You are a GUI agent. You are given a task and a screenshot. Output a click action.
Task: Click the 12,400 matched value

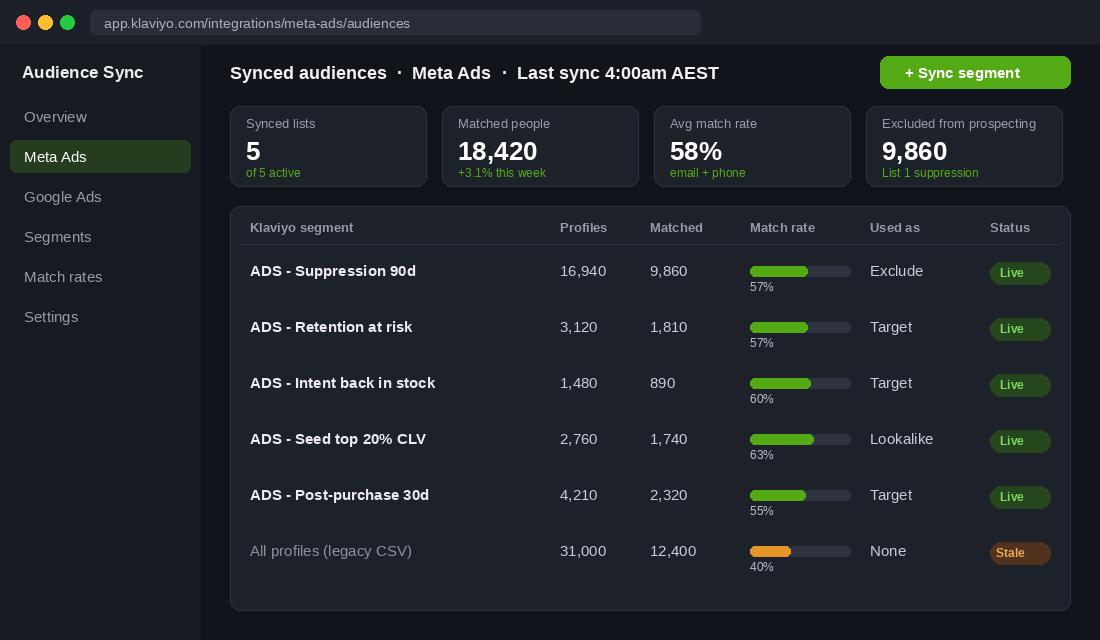pos(673,552)
